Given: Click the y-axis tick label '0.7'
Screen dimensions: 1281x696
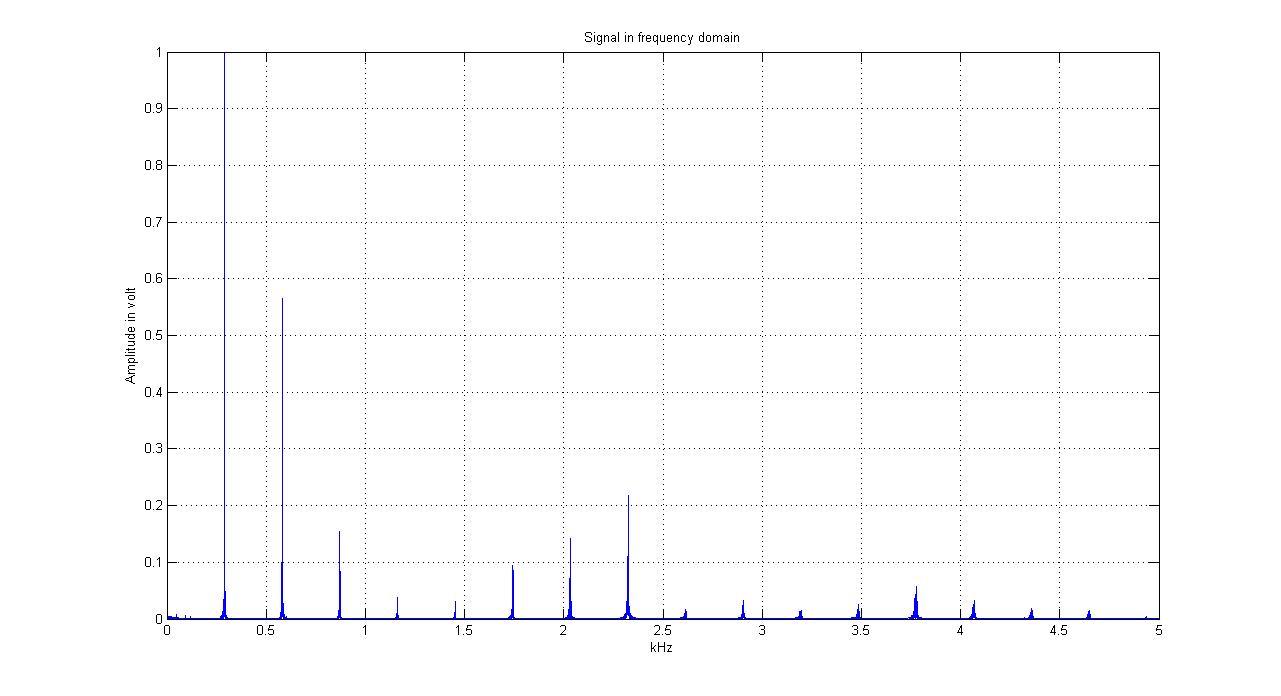Looking at the screenshot, I should (x=152, y=222).
